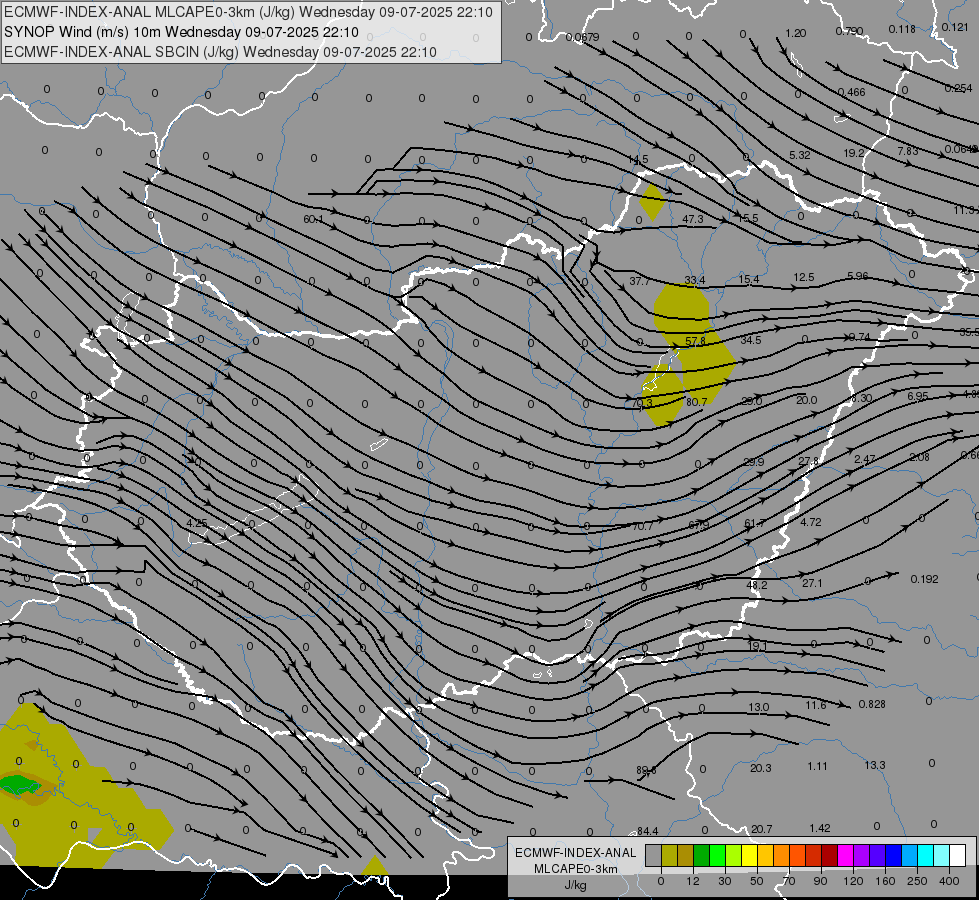This screenshot has height=900, width=979.
Task: Click the map value 27.1
Action: (812, 583)
